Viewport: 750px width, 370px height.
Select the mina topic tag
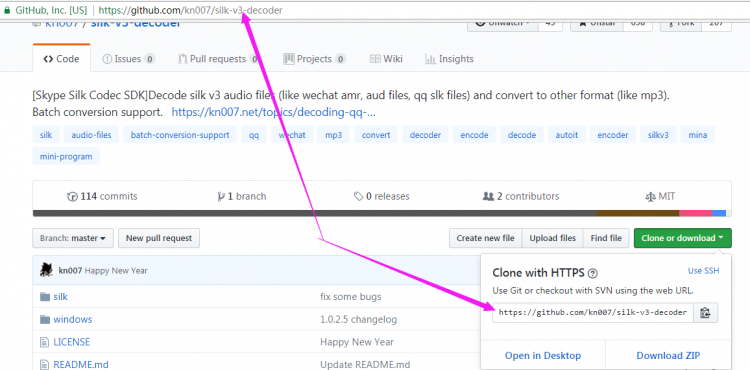(x=698, y=135)
